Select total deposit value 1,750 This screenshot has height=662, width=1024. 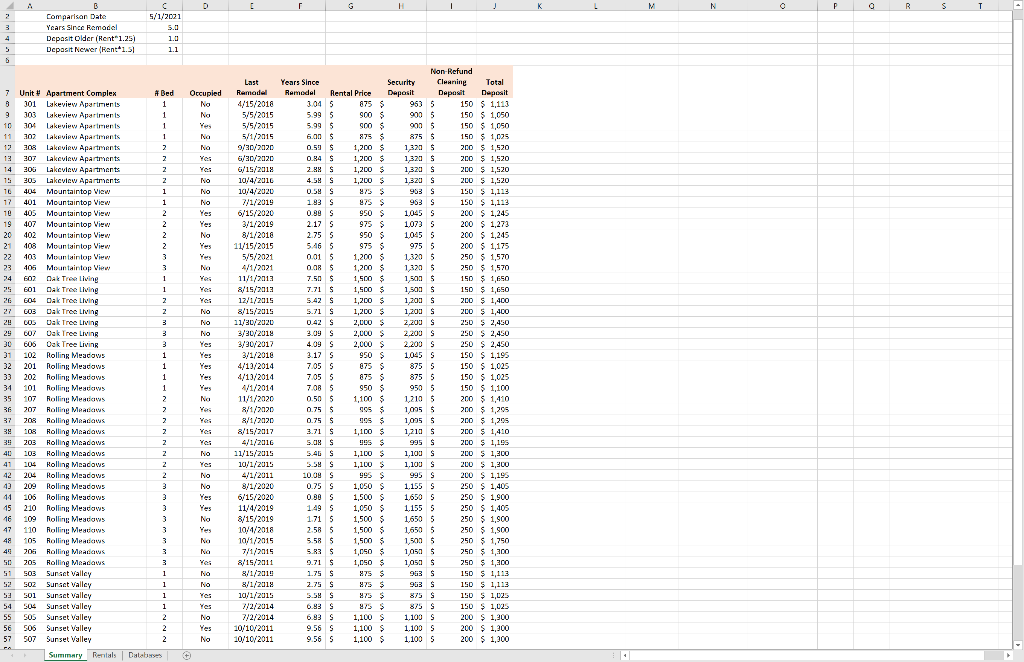pyautogui.click(x=495, y=541)
